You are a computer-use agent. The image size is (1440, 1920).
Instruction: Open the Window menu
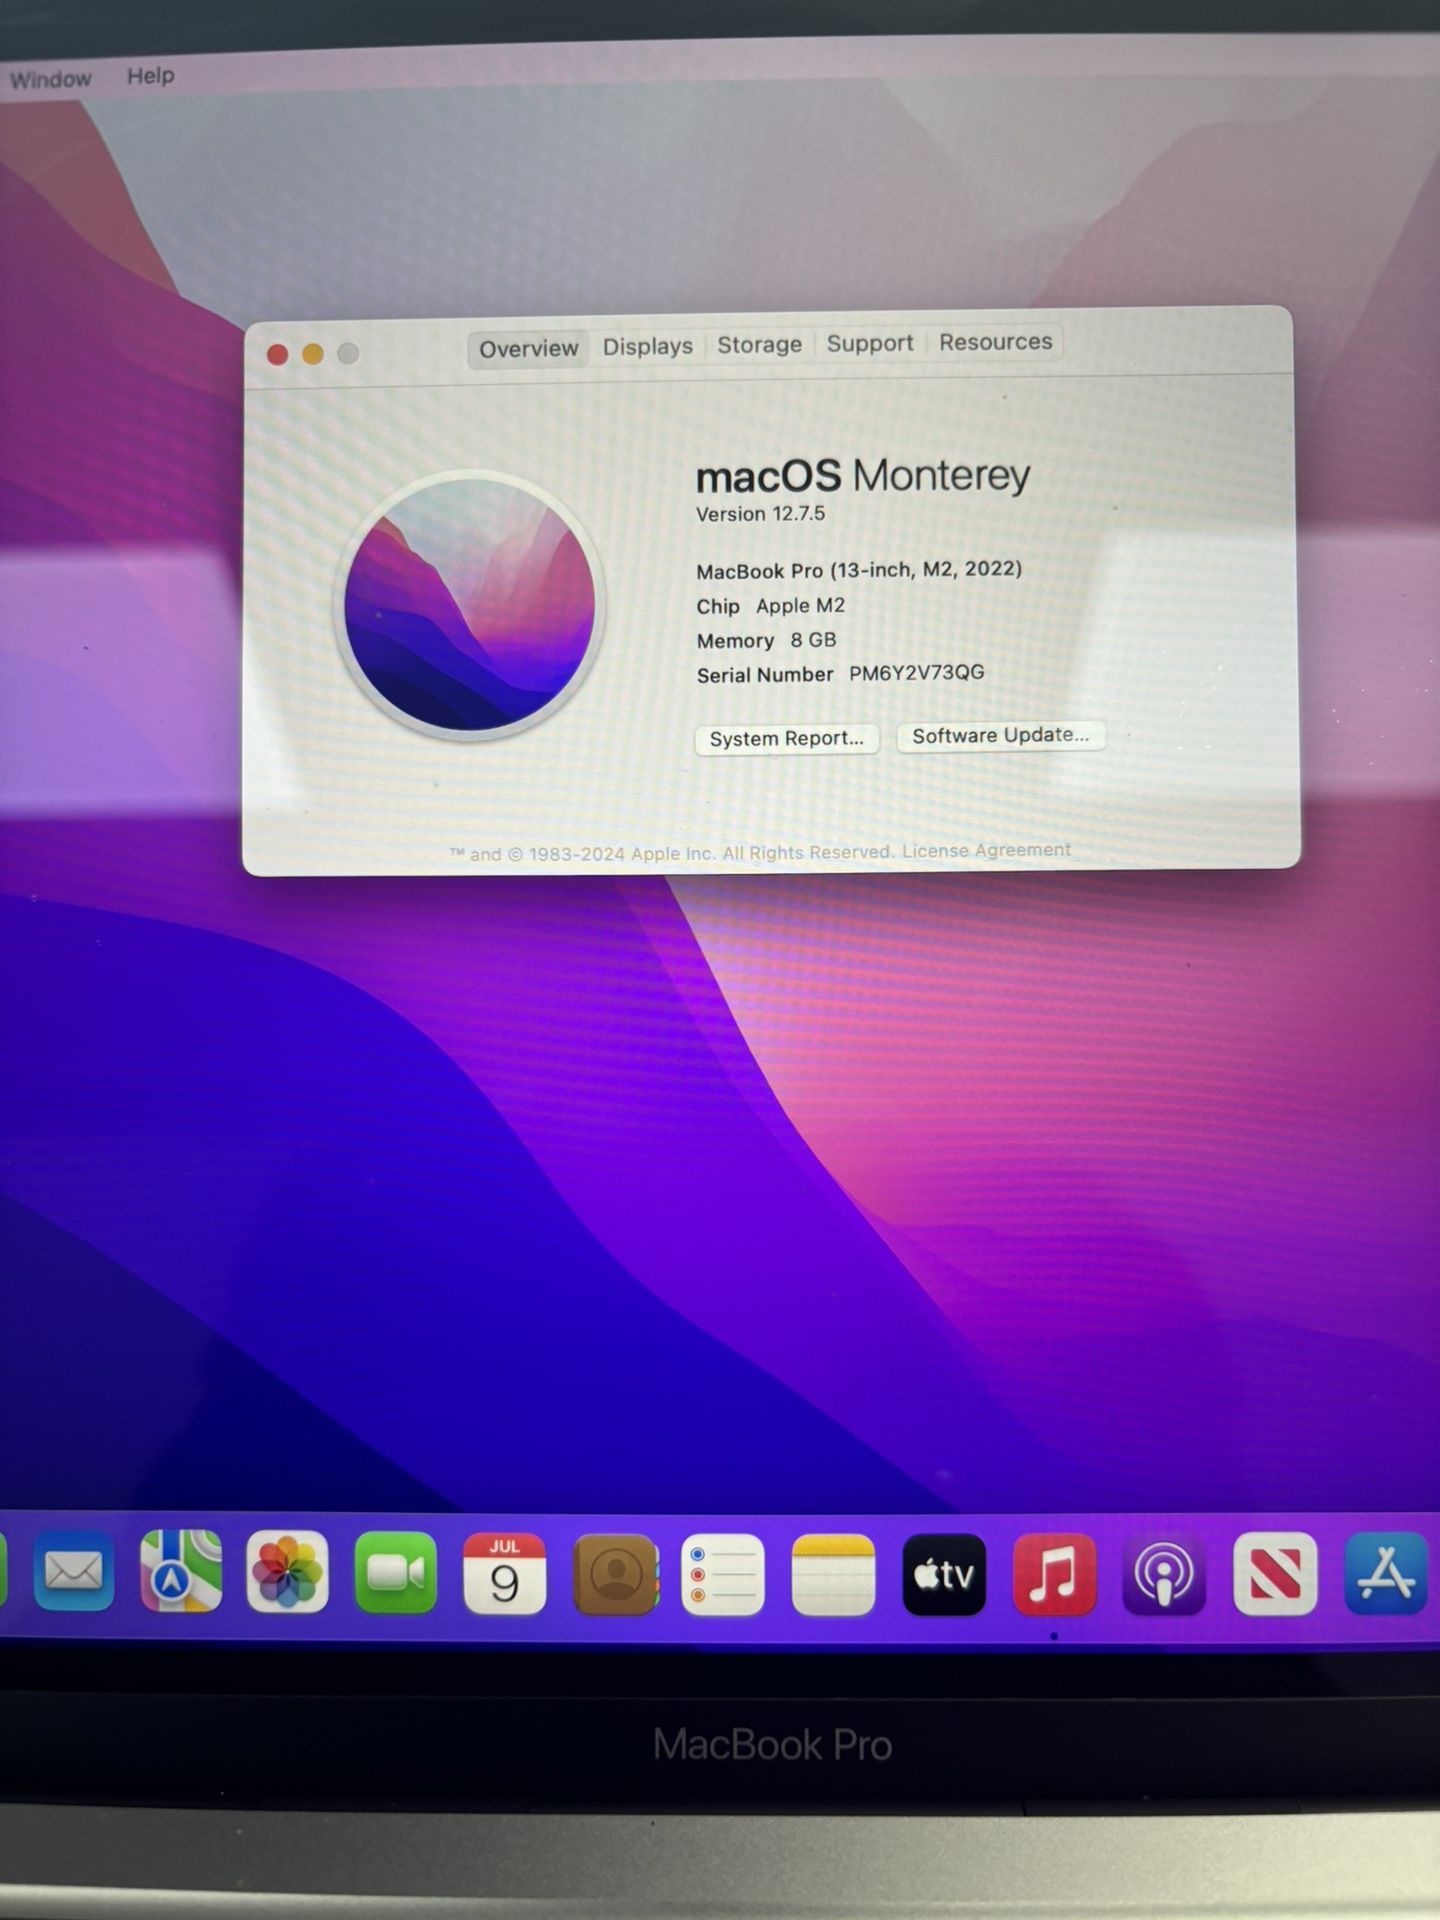pos(51,79)
